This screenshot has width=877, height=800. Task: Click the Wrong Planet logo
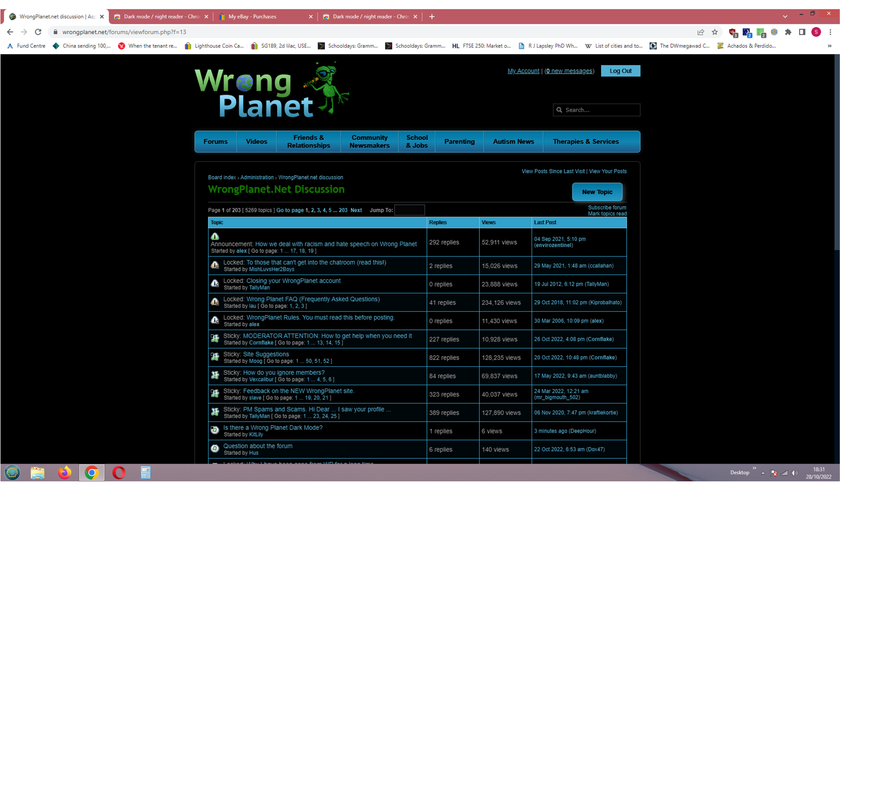(x=272, y=91)
